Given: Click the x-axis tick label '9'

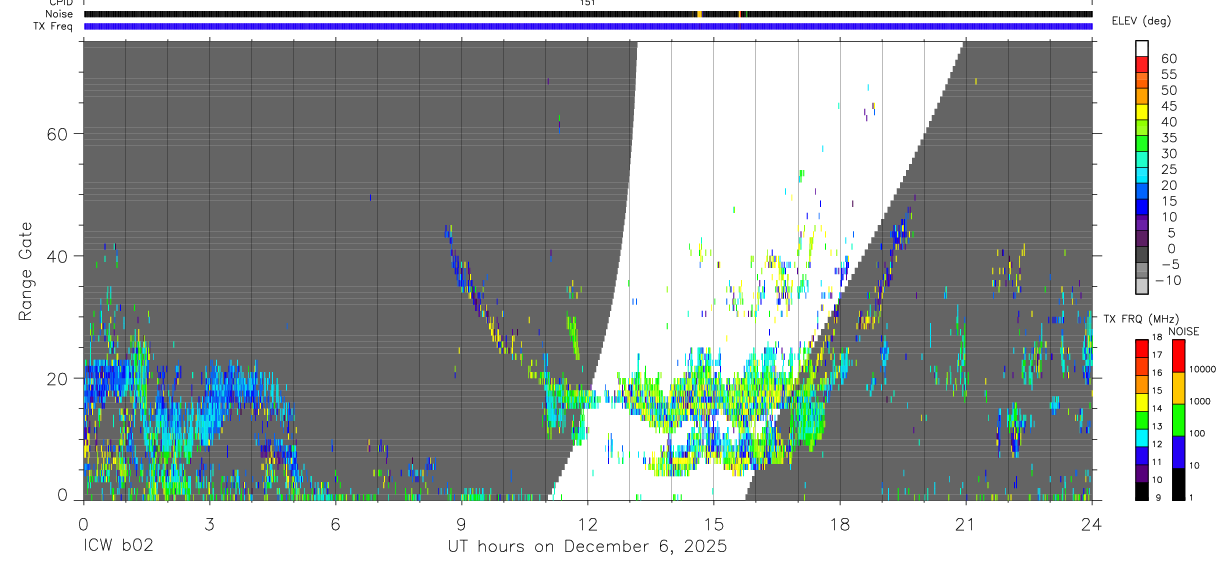Looking at the screenshot, I should (461, 523).
